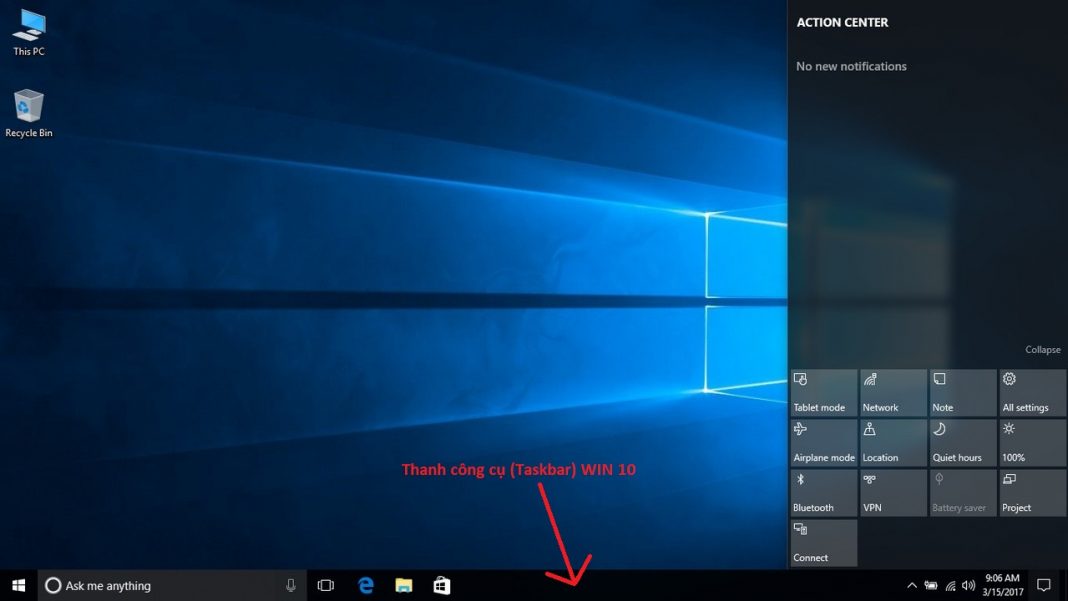Click the battery icon in the system tray
1068x601 pixels.
[x=930, y=585]
